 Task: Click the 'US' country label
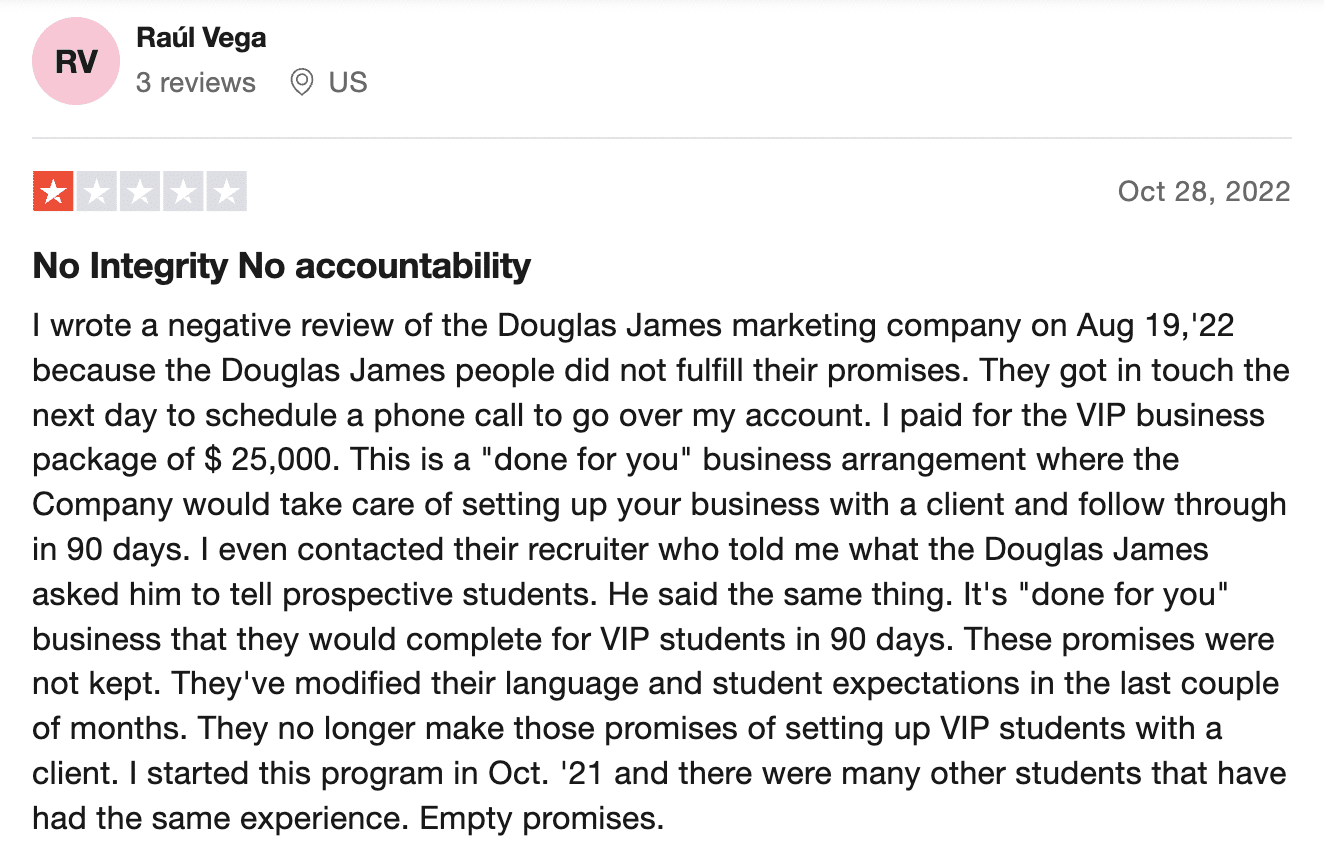pos(348,82)
